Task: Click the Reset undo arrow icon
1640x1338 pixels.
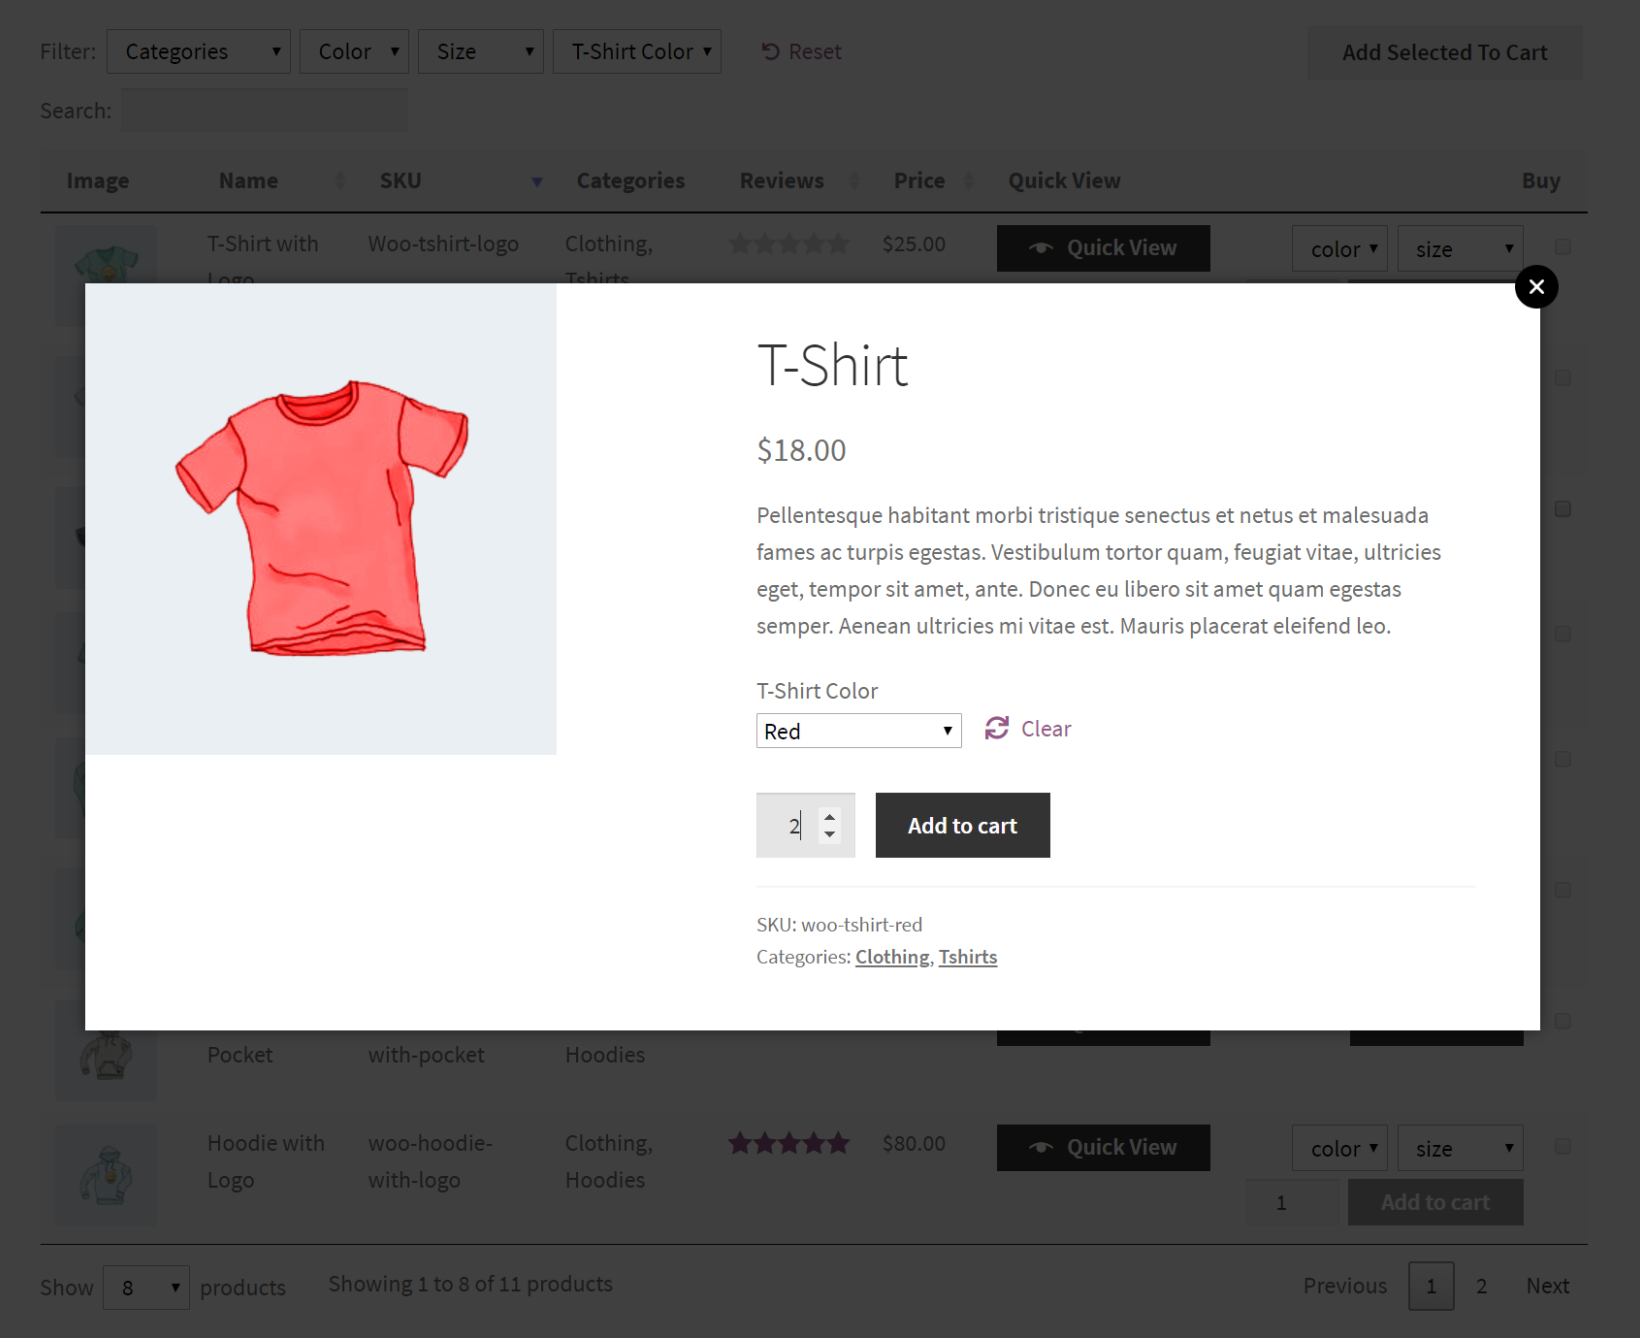Action: tap(770, 51)
